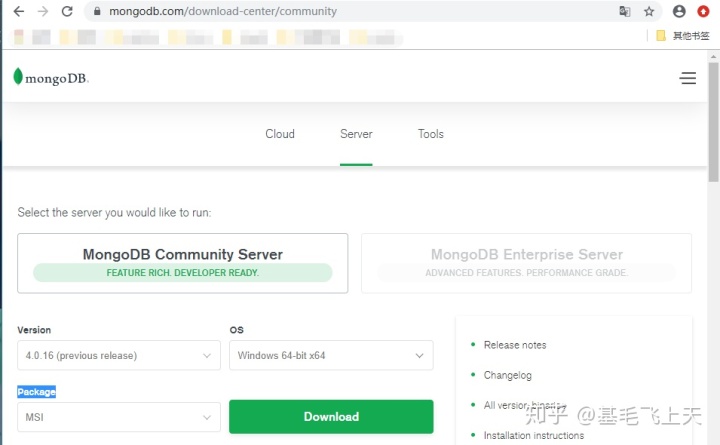Click the page vertical scrollbar
The height and width of the screenshot is (445, 720).
pos(713,122)
